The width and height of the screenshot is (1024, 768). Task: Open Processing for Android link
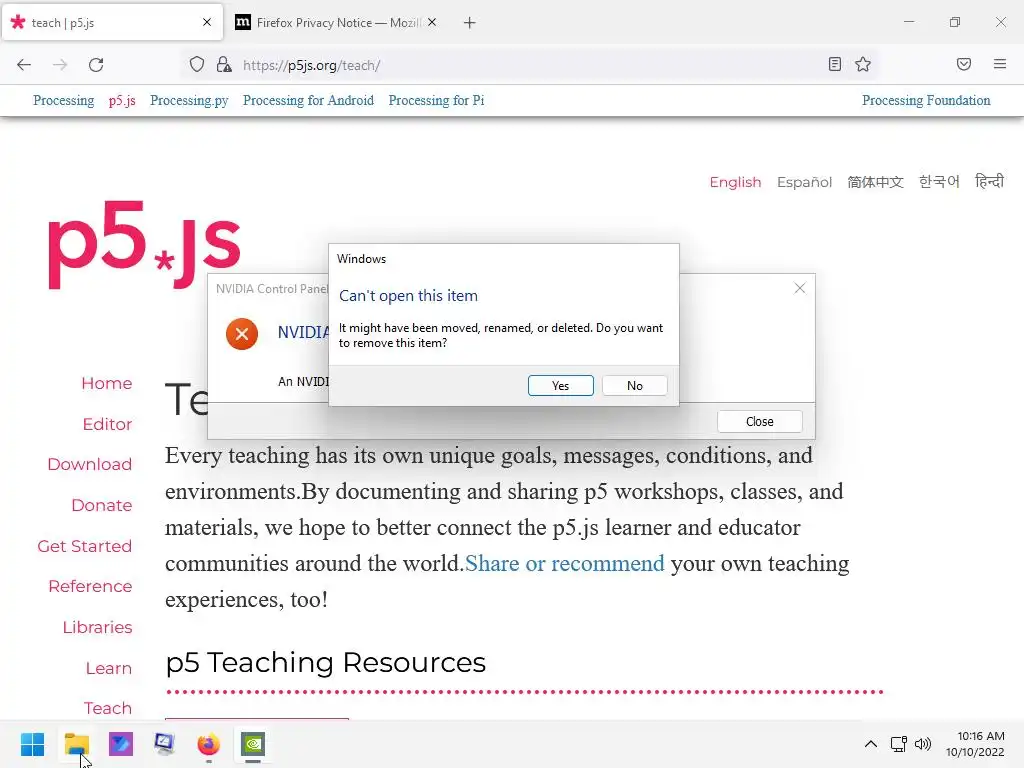[x=308, y=101]
